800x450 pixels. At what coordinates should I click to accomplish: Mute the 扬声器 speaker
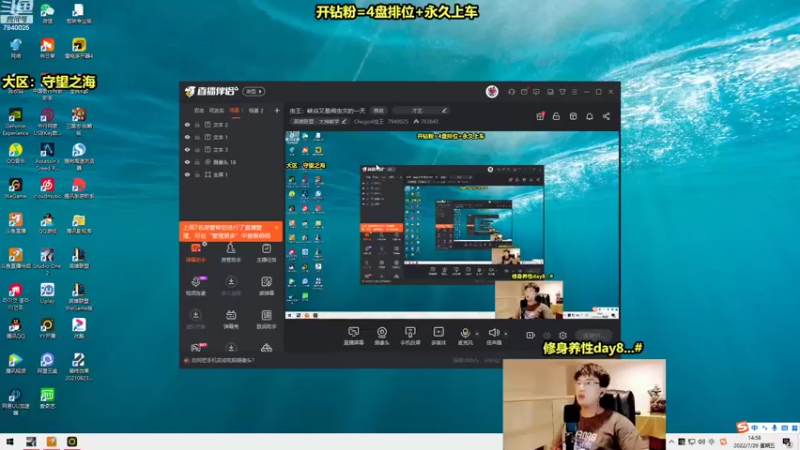point(493,336)
